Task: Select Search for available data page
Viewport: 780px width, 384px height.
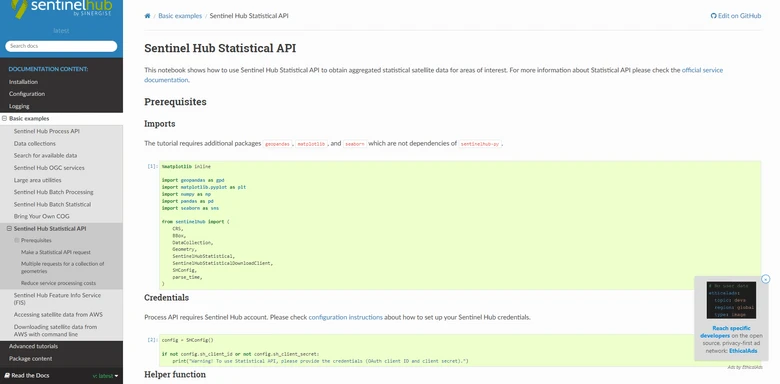Action: click(45, 156)
